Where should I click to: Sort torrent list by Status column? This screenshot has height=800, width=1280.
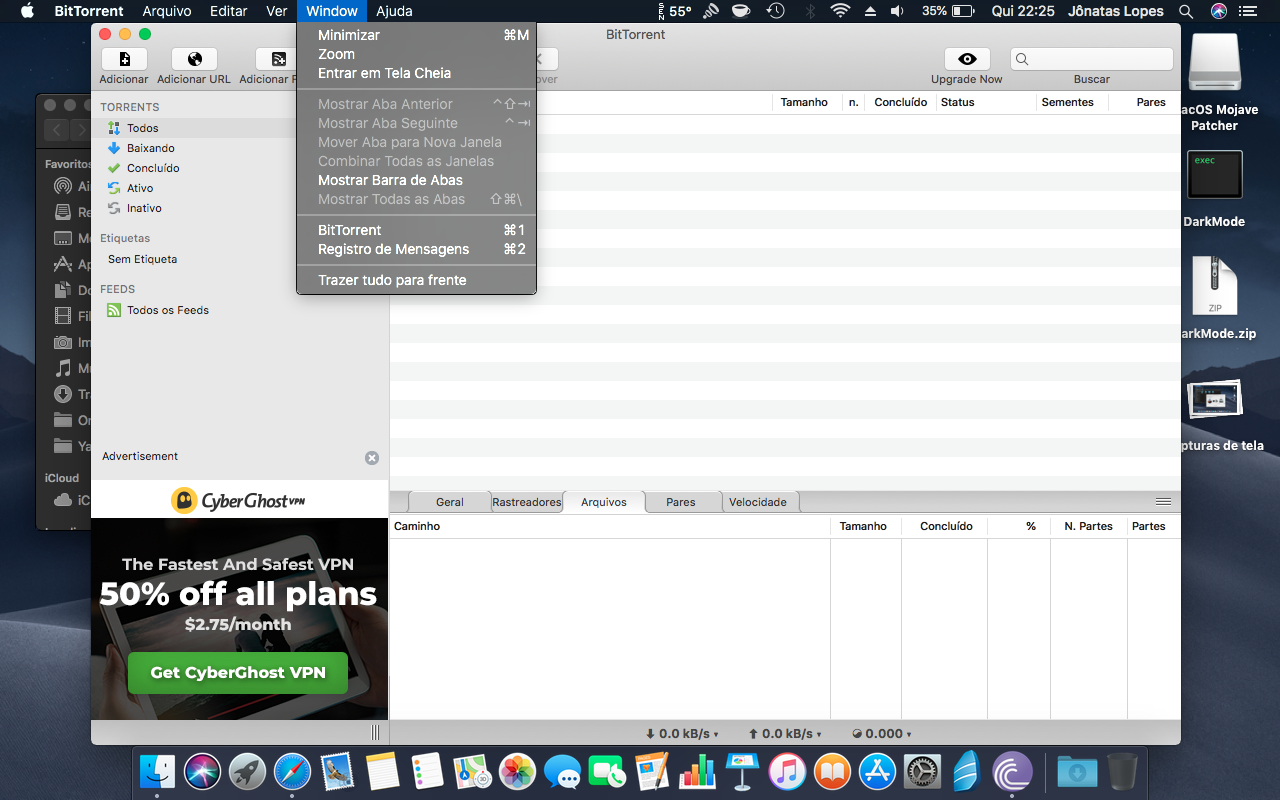(986, 102)
